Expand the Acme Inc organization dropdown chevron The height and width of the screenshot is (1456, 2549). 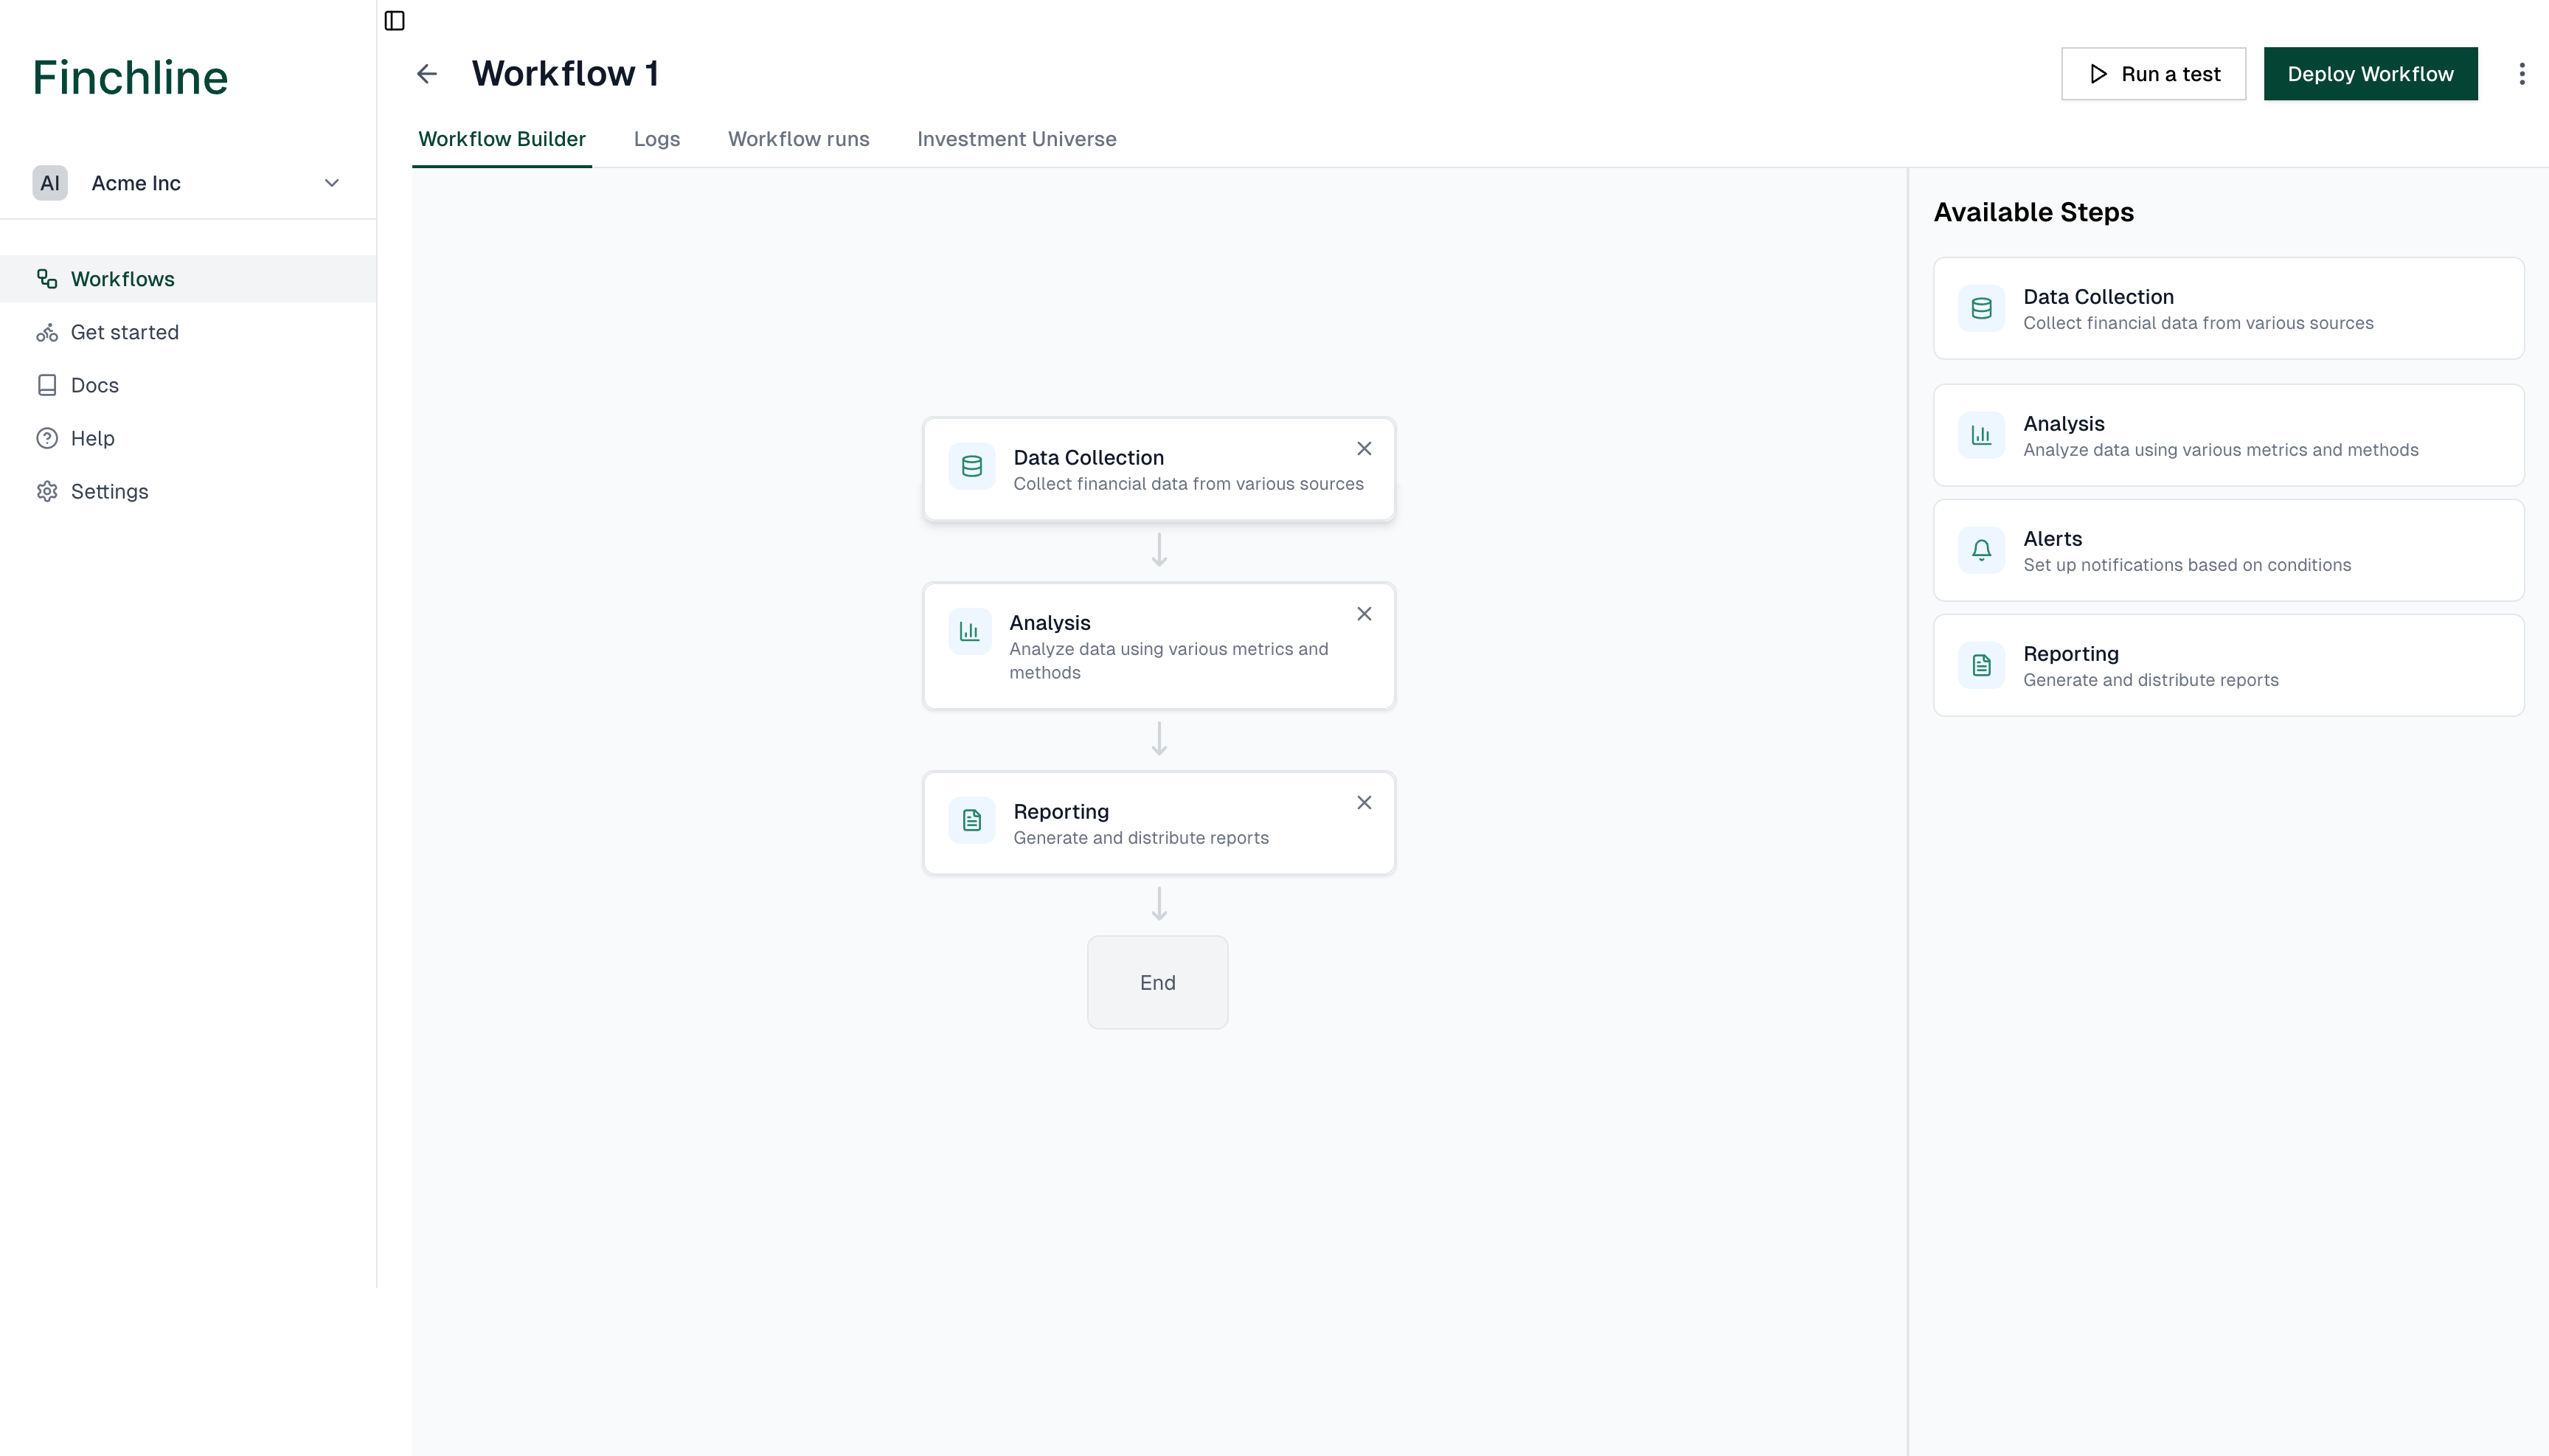click(x=332, y=183)
